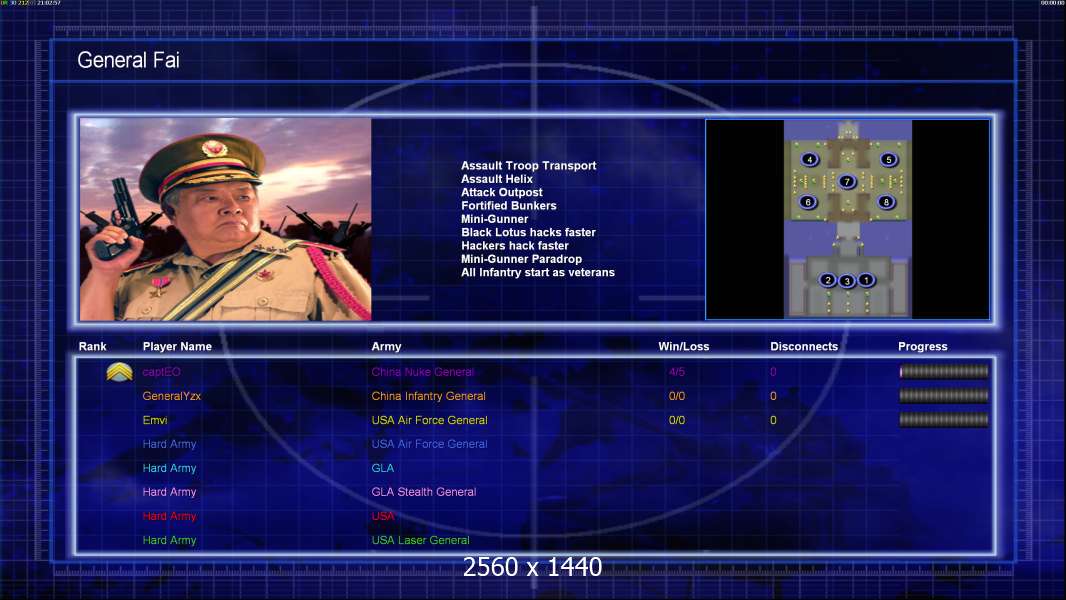The image size is (1066, 600).
Task: Click GeneralYzx's disconnects count
Action: pos(773,396)
